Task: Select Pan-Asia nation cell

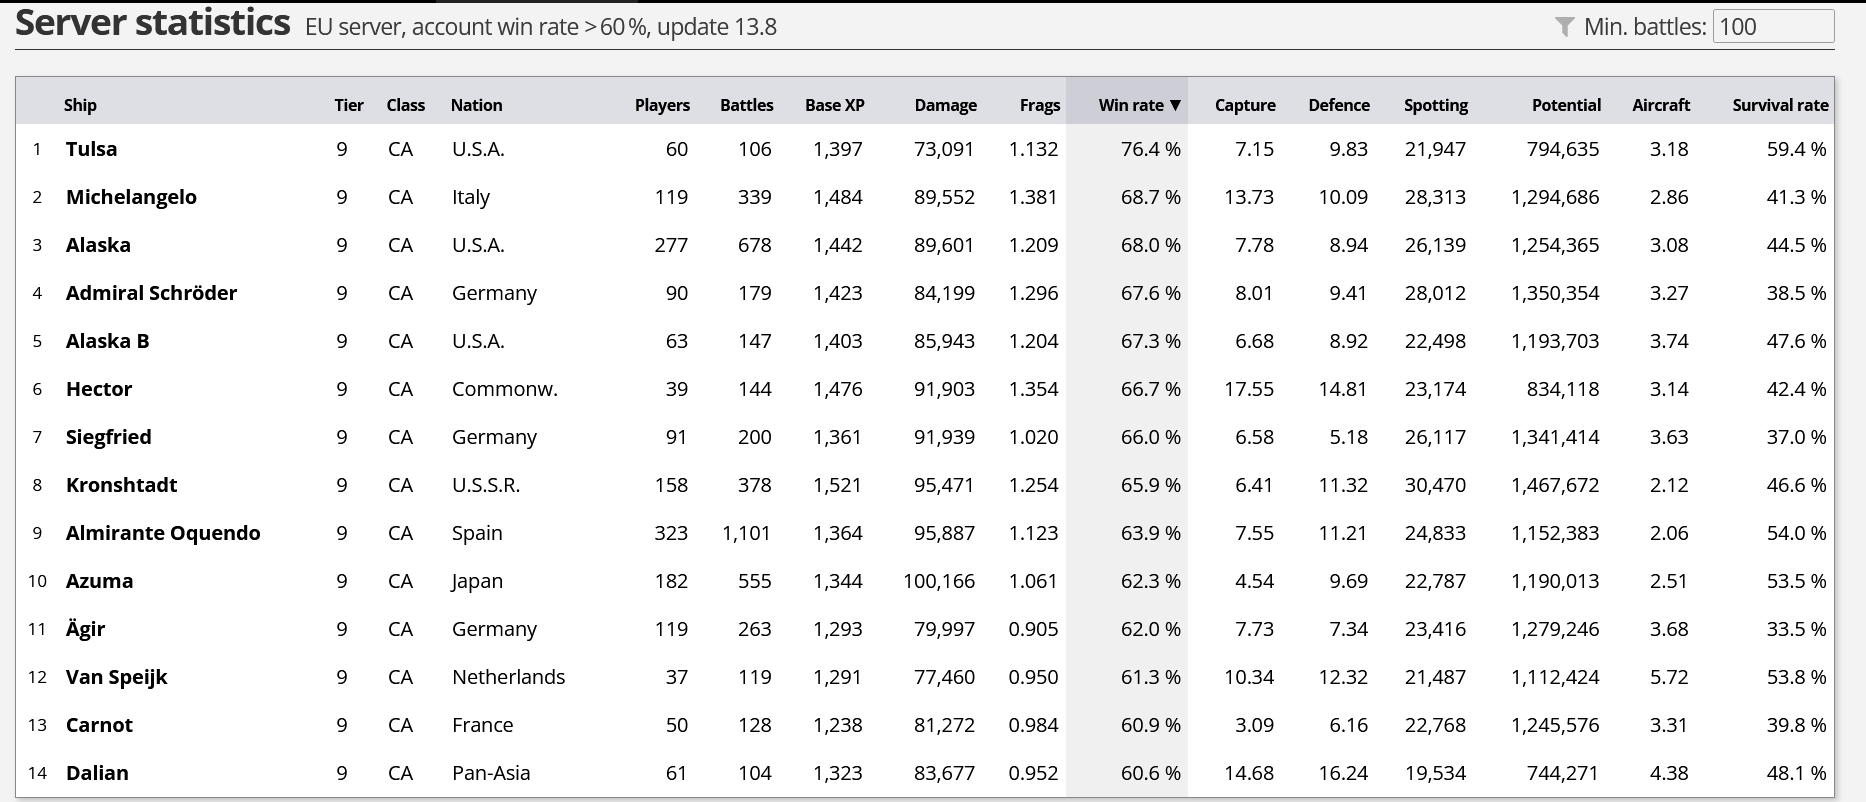Action: pyautogui.click(x=491, y=773)
